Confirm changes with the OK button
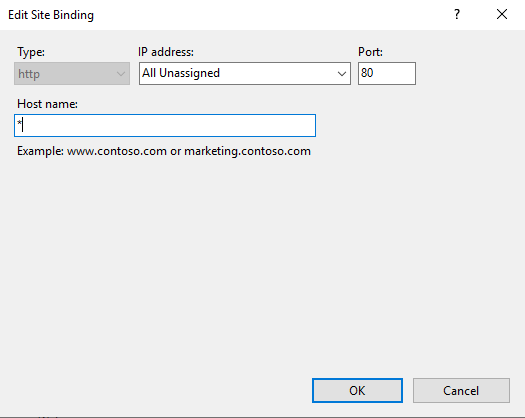Viewport: 525px width, 418px height. coord(357,391)
